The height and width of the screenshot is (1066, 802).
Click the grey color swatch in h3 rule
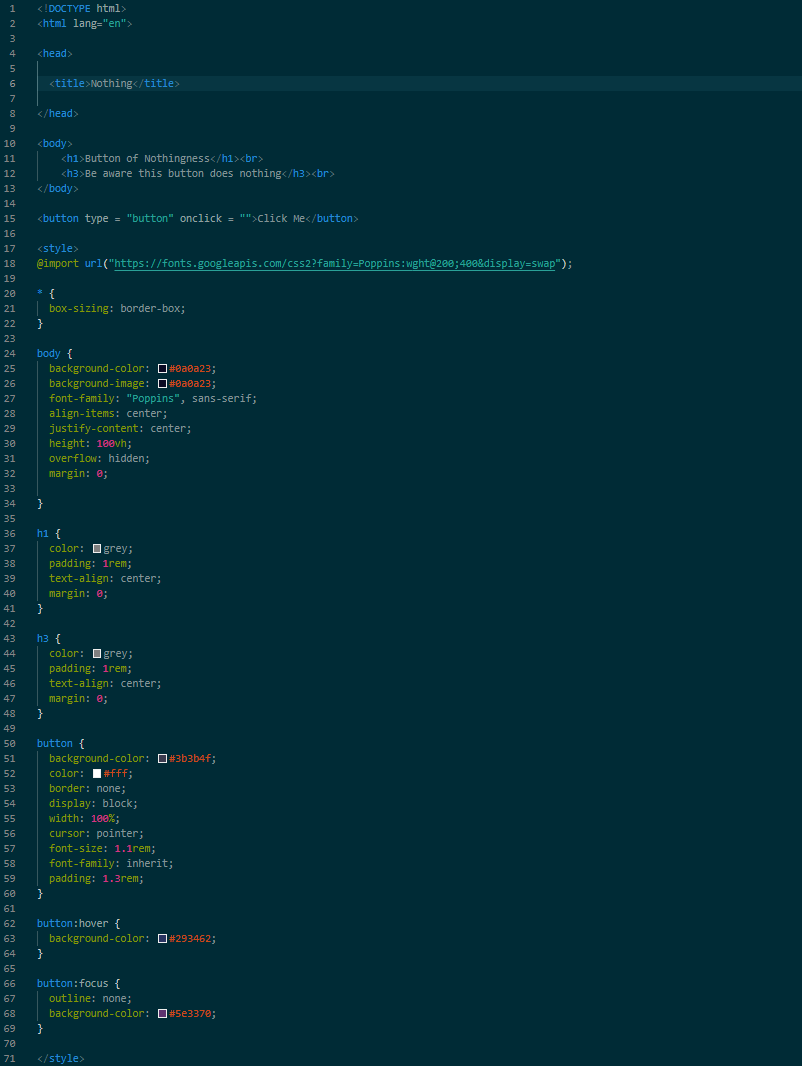coord(97,653)
